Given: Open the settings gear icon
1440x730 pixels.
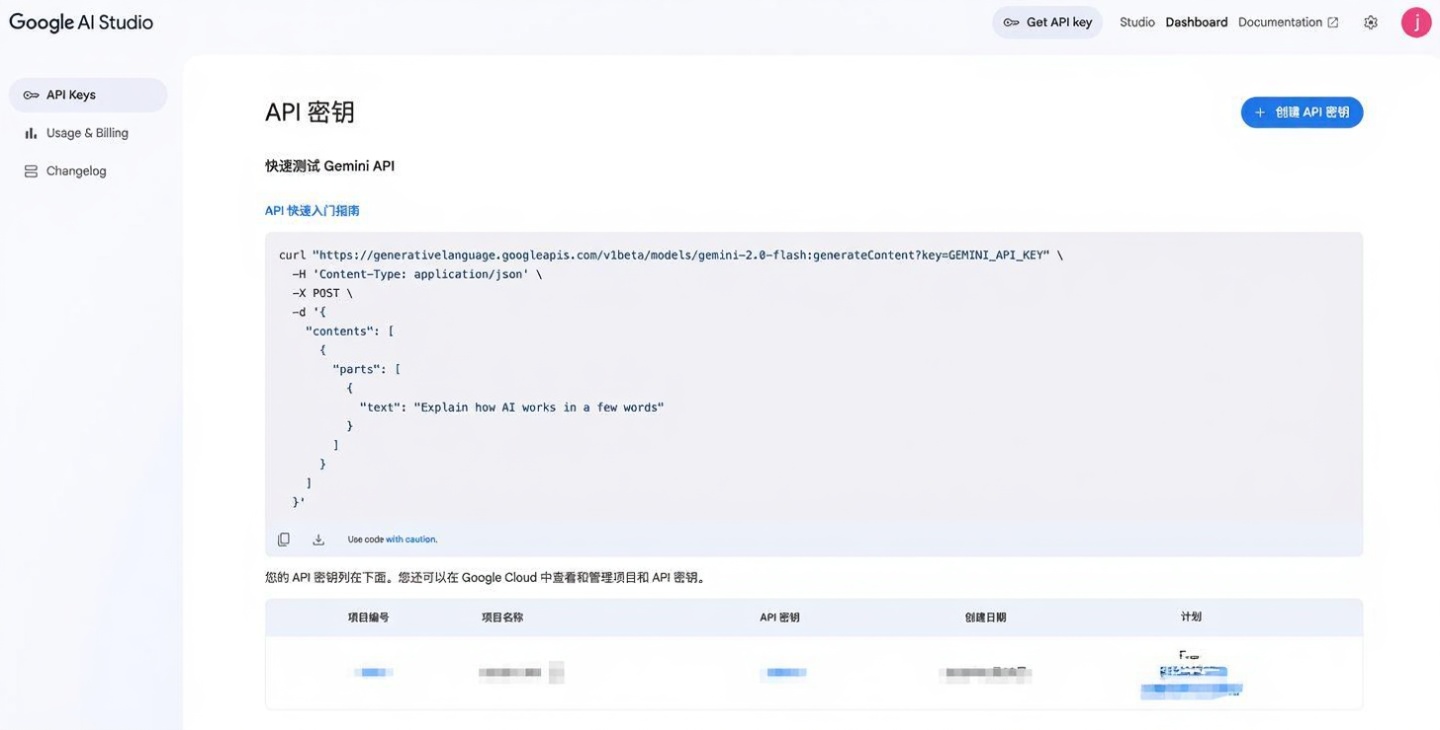Looking at the screenshot, I should 1371,22.
